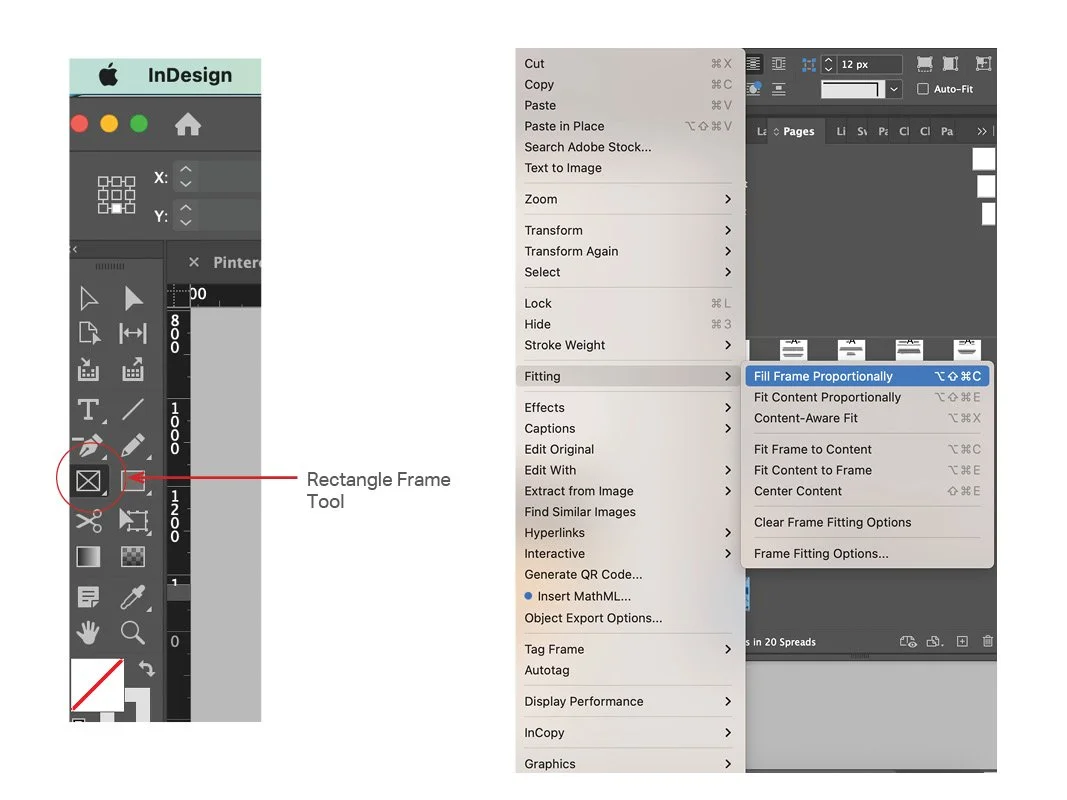
Task: Click the X coordinate input field
Action: click(228, 177)
